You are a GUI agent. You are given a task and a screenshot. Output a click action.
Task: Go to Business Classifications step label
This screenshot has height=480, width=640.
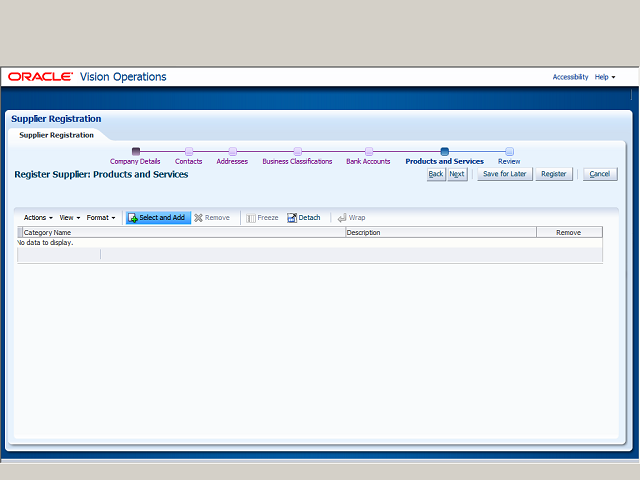297,161
